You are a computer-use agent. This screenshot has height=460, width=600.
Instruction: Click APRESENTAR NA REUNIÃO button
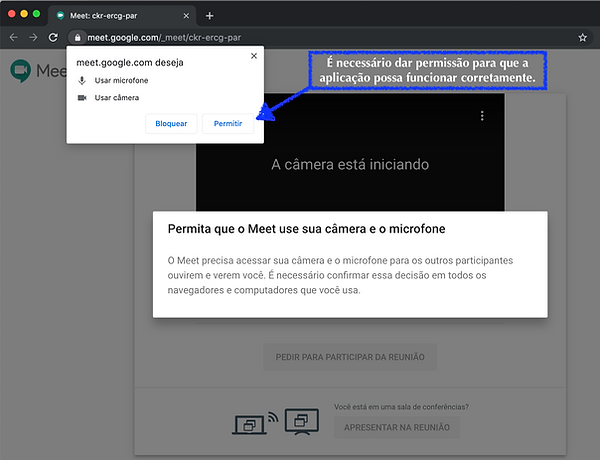pos(397,427)
